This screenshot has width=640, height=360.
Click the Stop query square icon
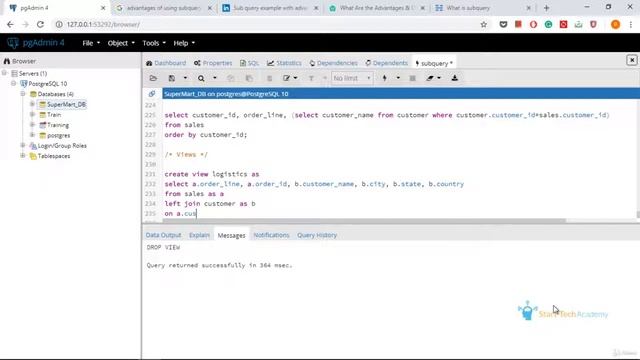pos(413,78)
